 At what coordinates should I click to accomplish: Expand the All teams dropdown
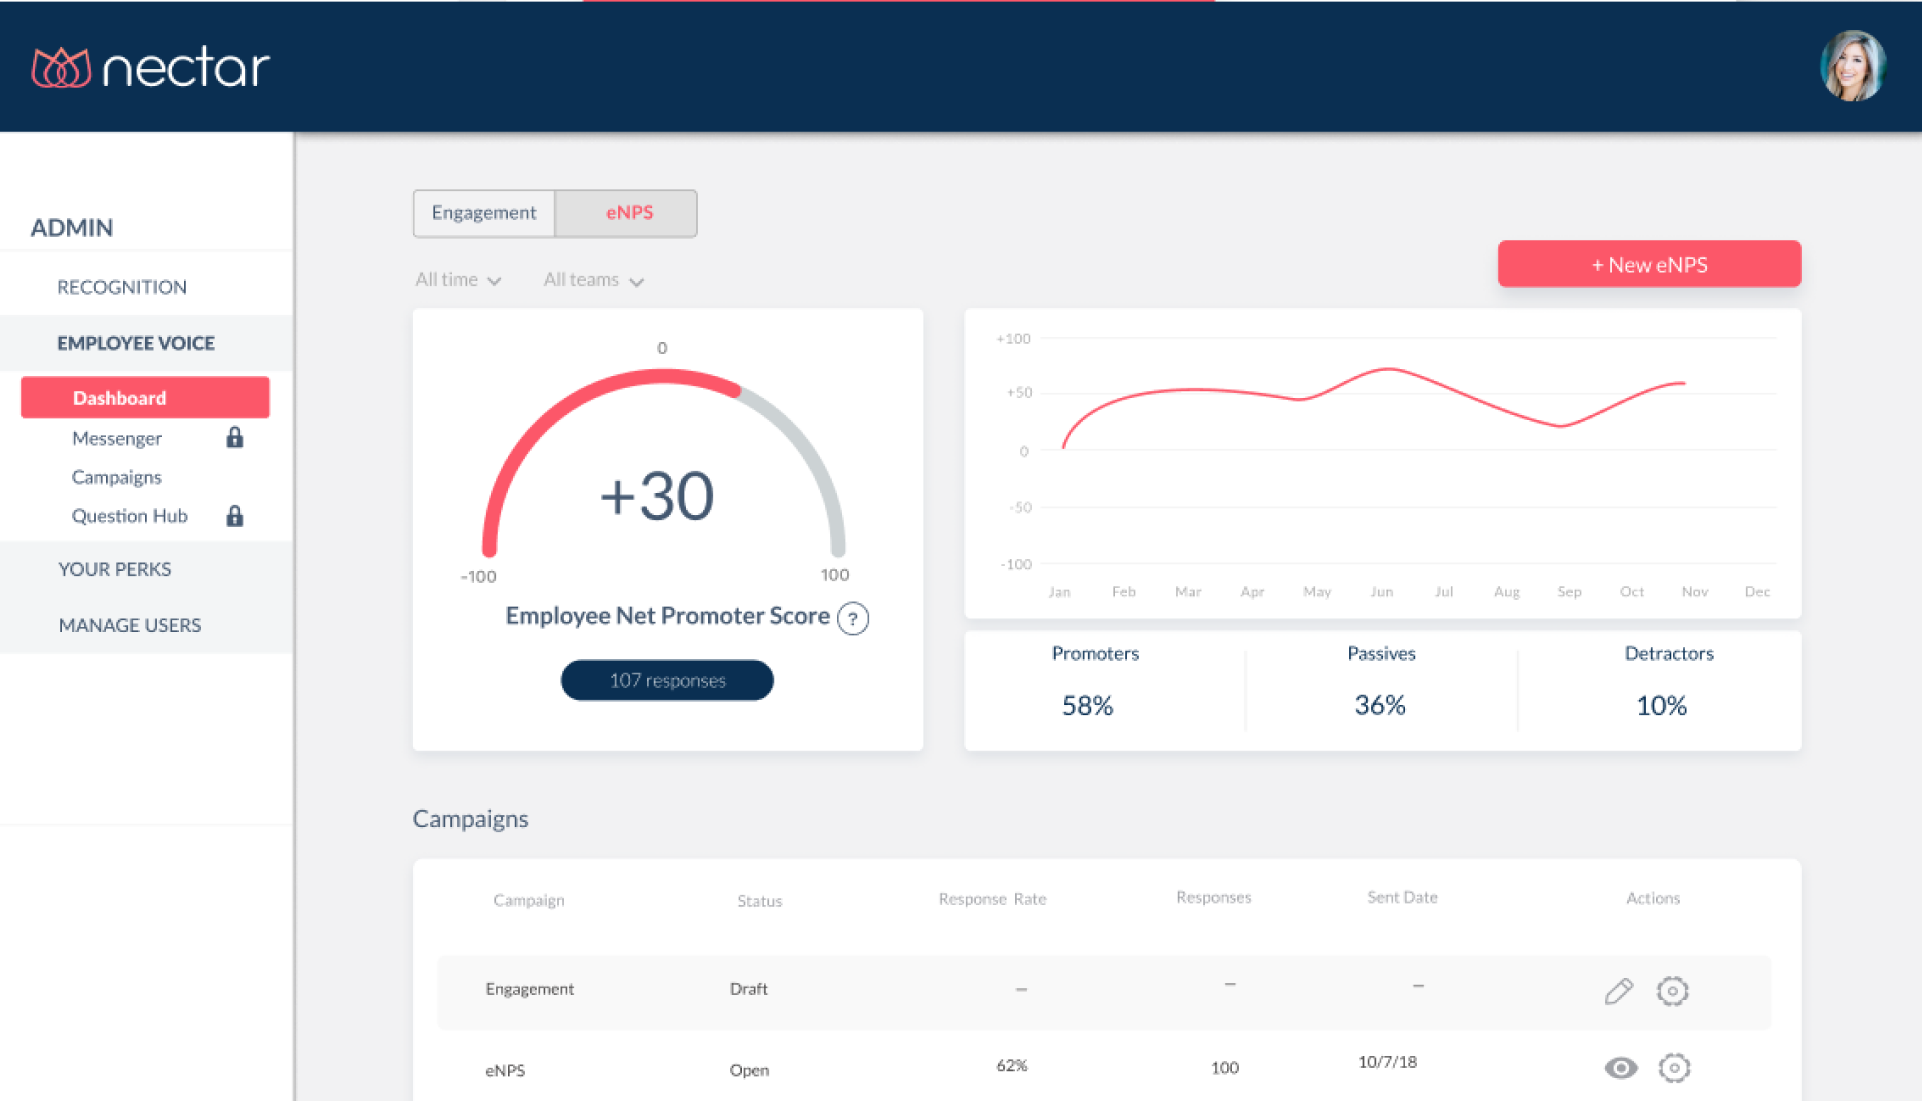(x=593, y=280)
